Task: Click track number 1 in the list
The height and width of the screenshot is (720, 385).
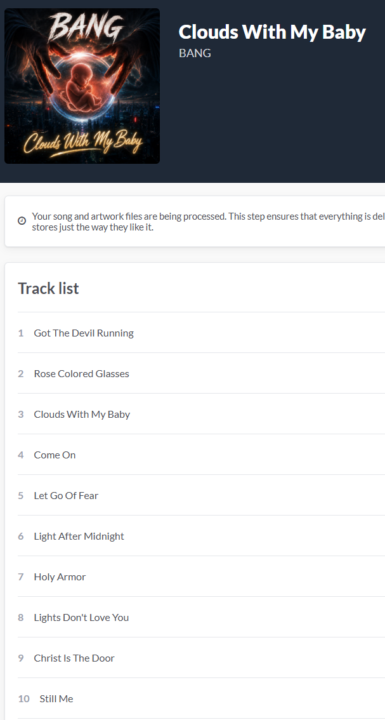Action: (21, 333)
